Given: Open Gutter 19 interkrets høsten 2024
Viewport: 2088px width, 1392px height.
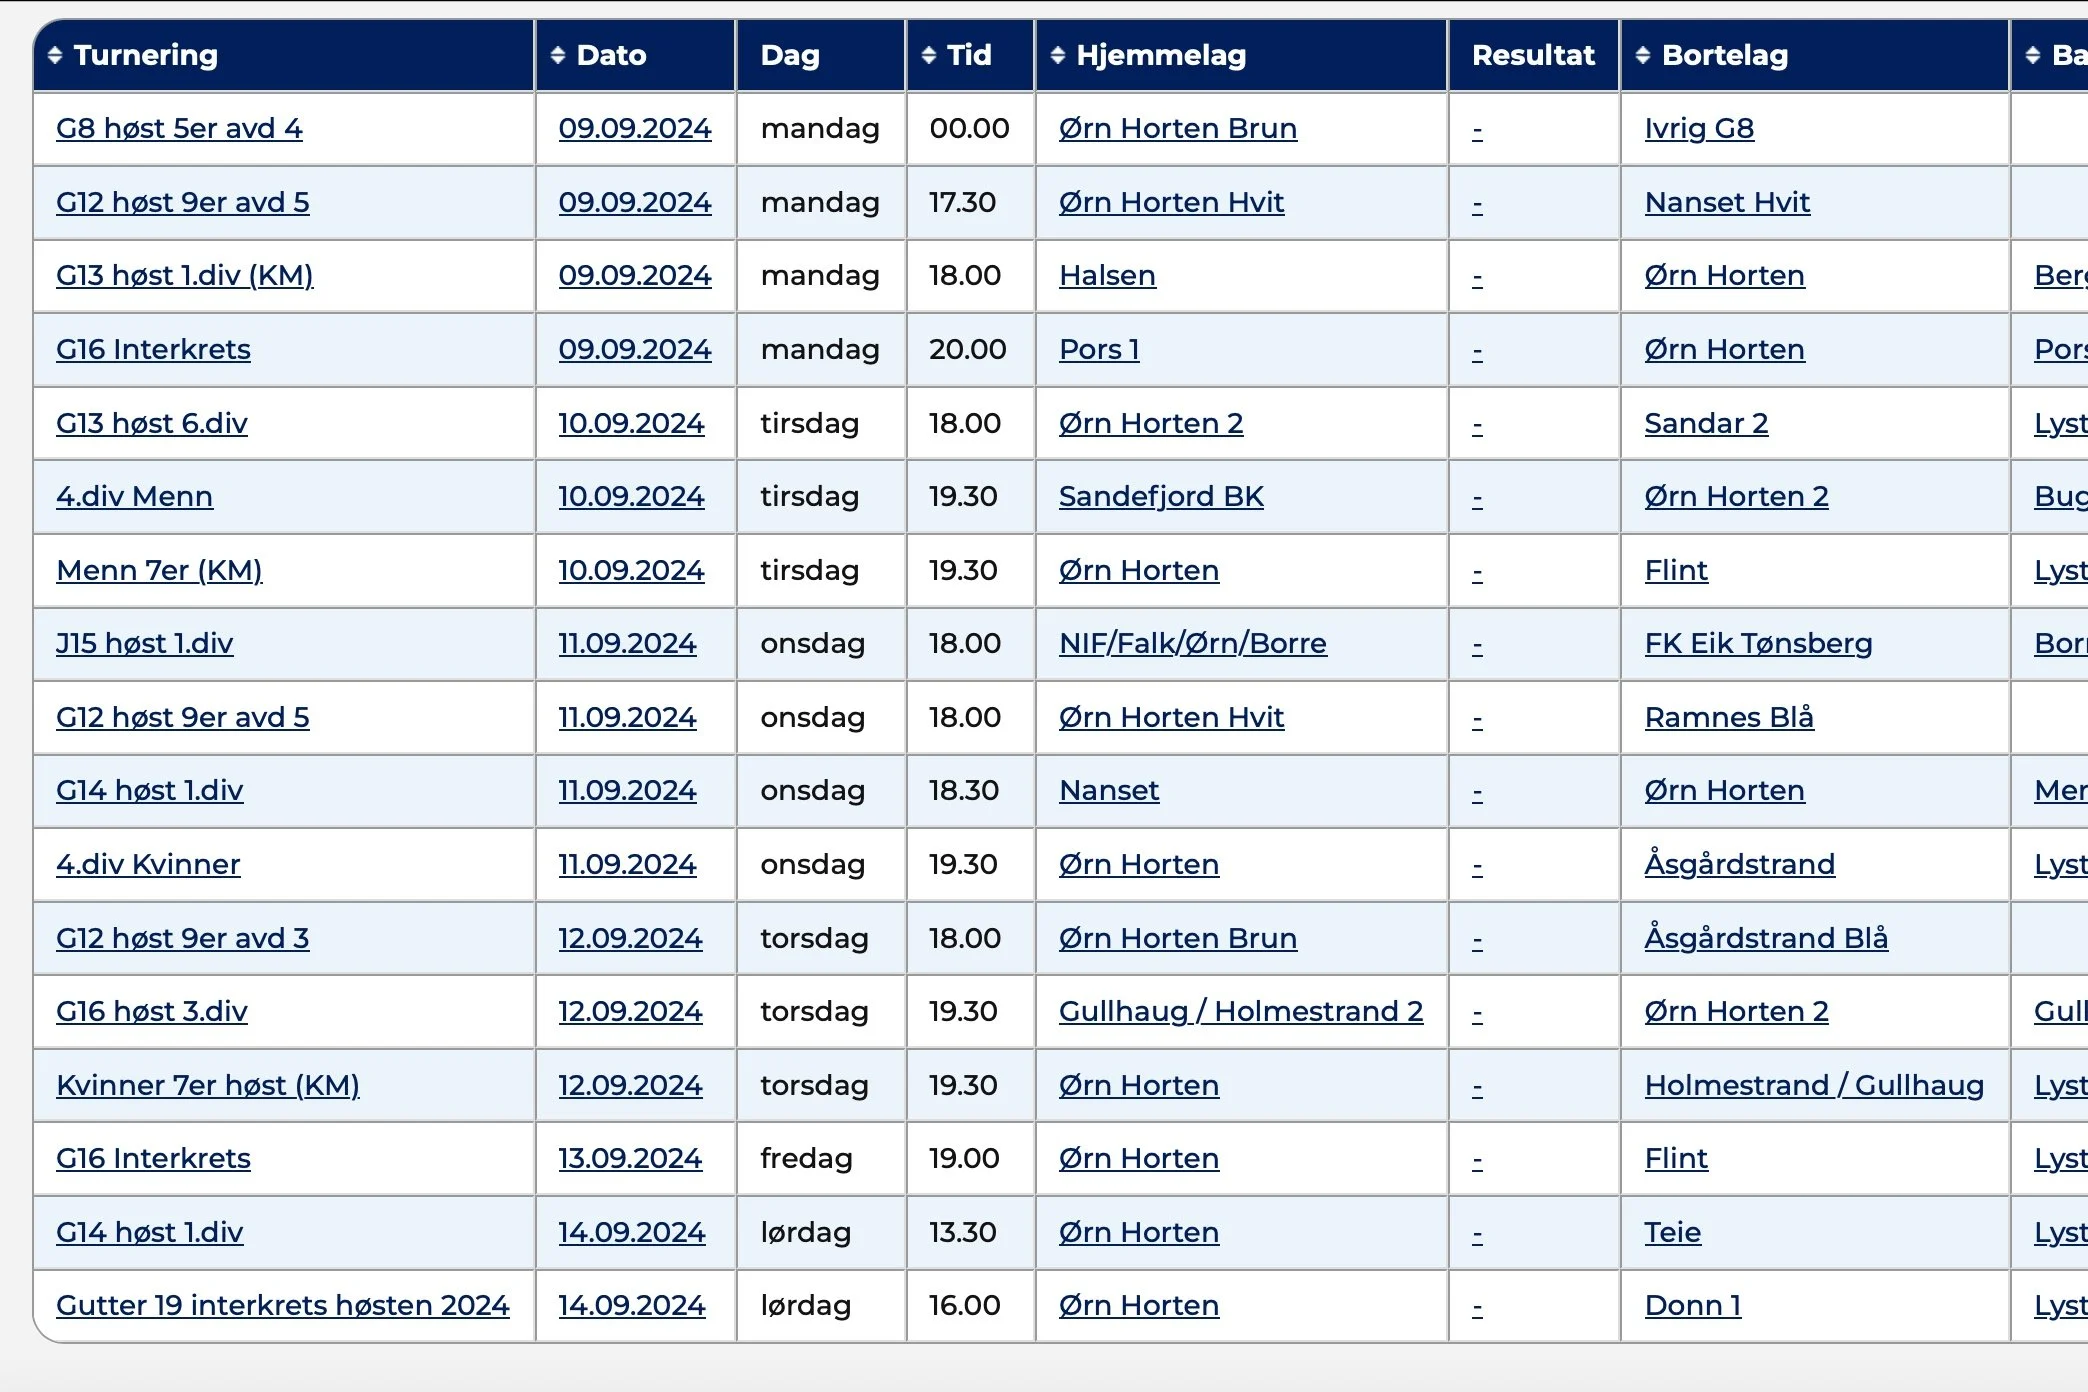Looking at the screenshot, I should 282,1306.
